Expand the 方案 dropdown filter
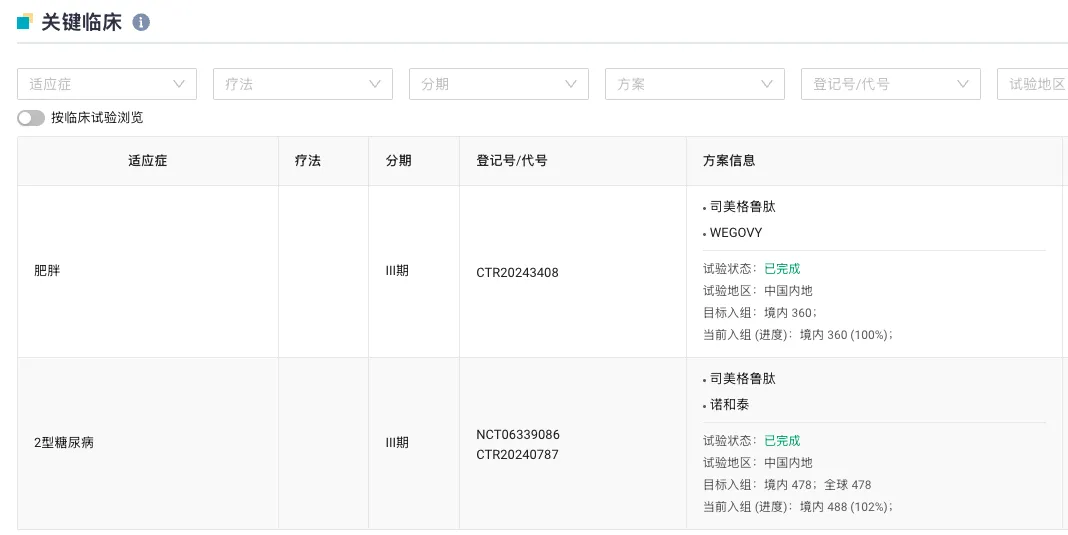 [x=694, y=84]
